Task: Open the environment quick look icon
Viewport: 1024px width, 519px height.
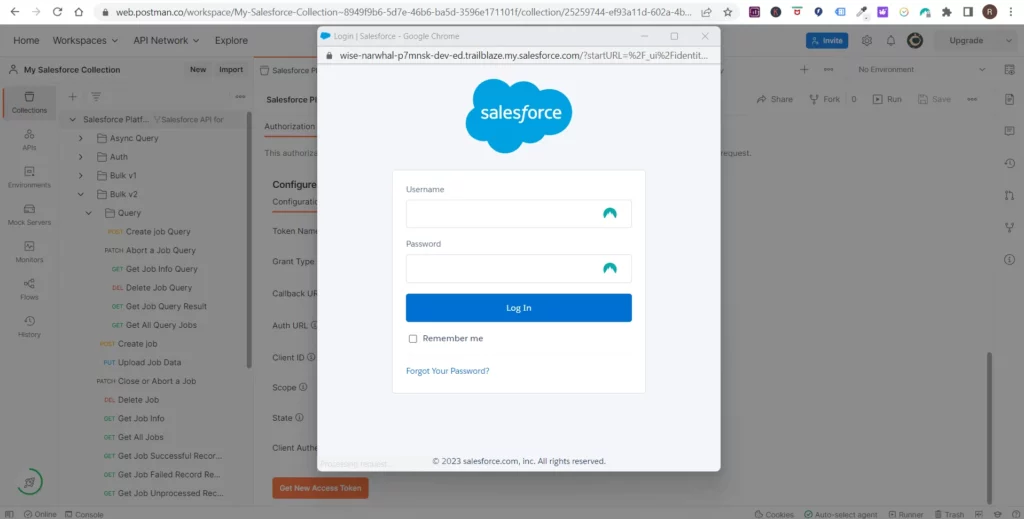Action: (1010, 69)
